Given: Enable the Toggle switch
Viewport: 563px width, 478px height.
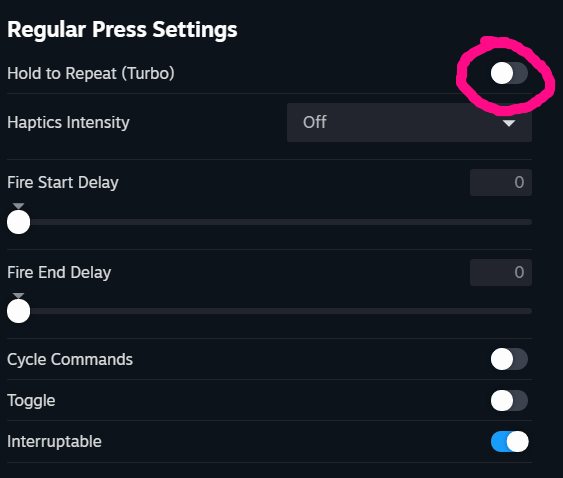Looking at the screenshot, I should click(509, 400).
